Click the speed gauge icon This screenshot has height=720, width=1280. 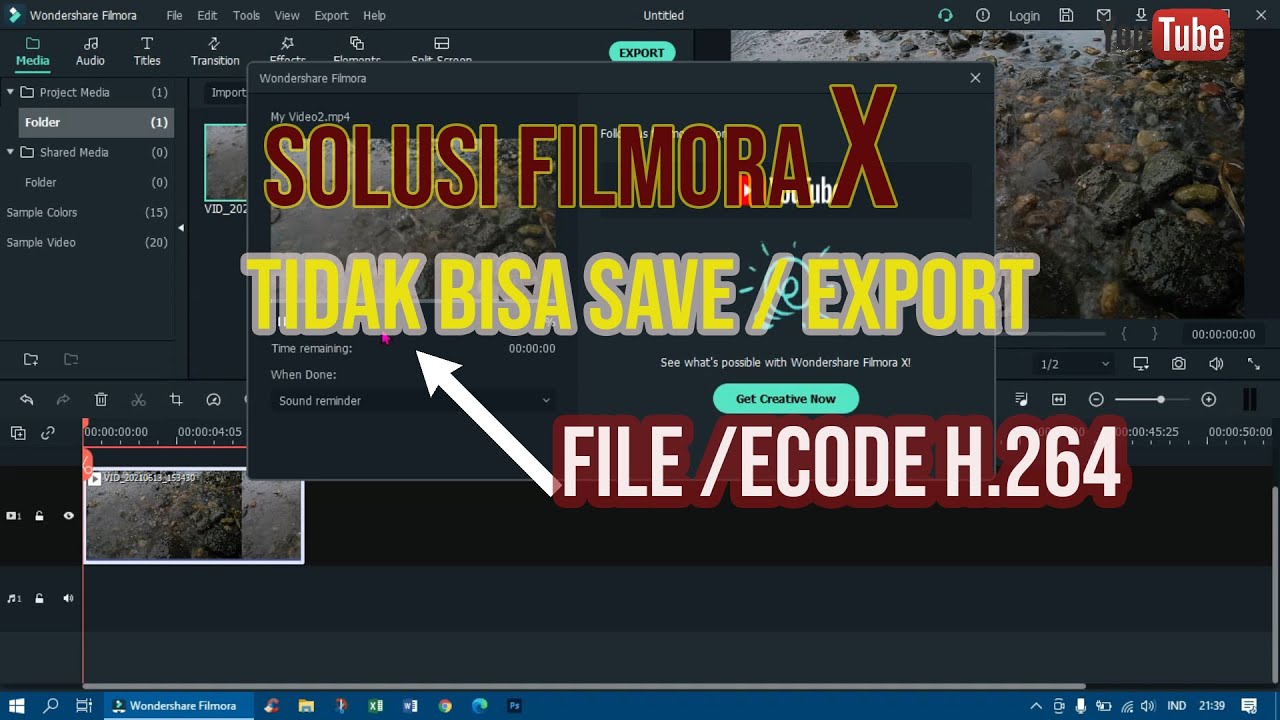tap(213, 400)
